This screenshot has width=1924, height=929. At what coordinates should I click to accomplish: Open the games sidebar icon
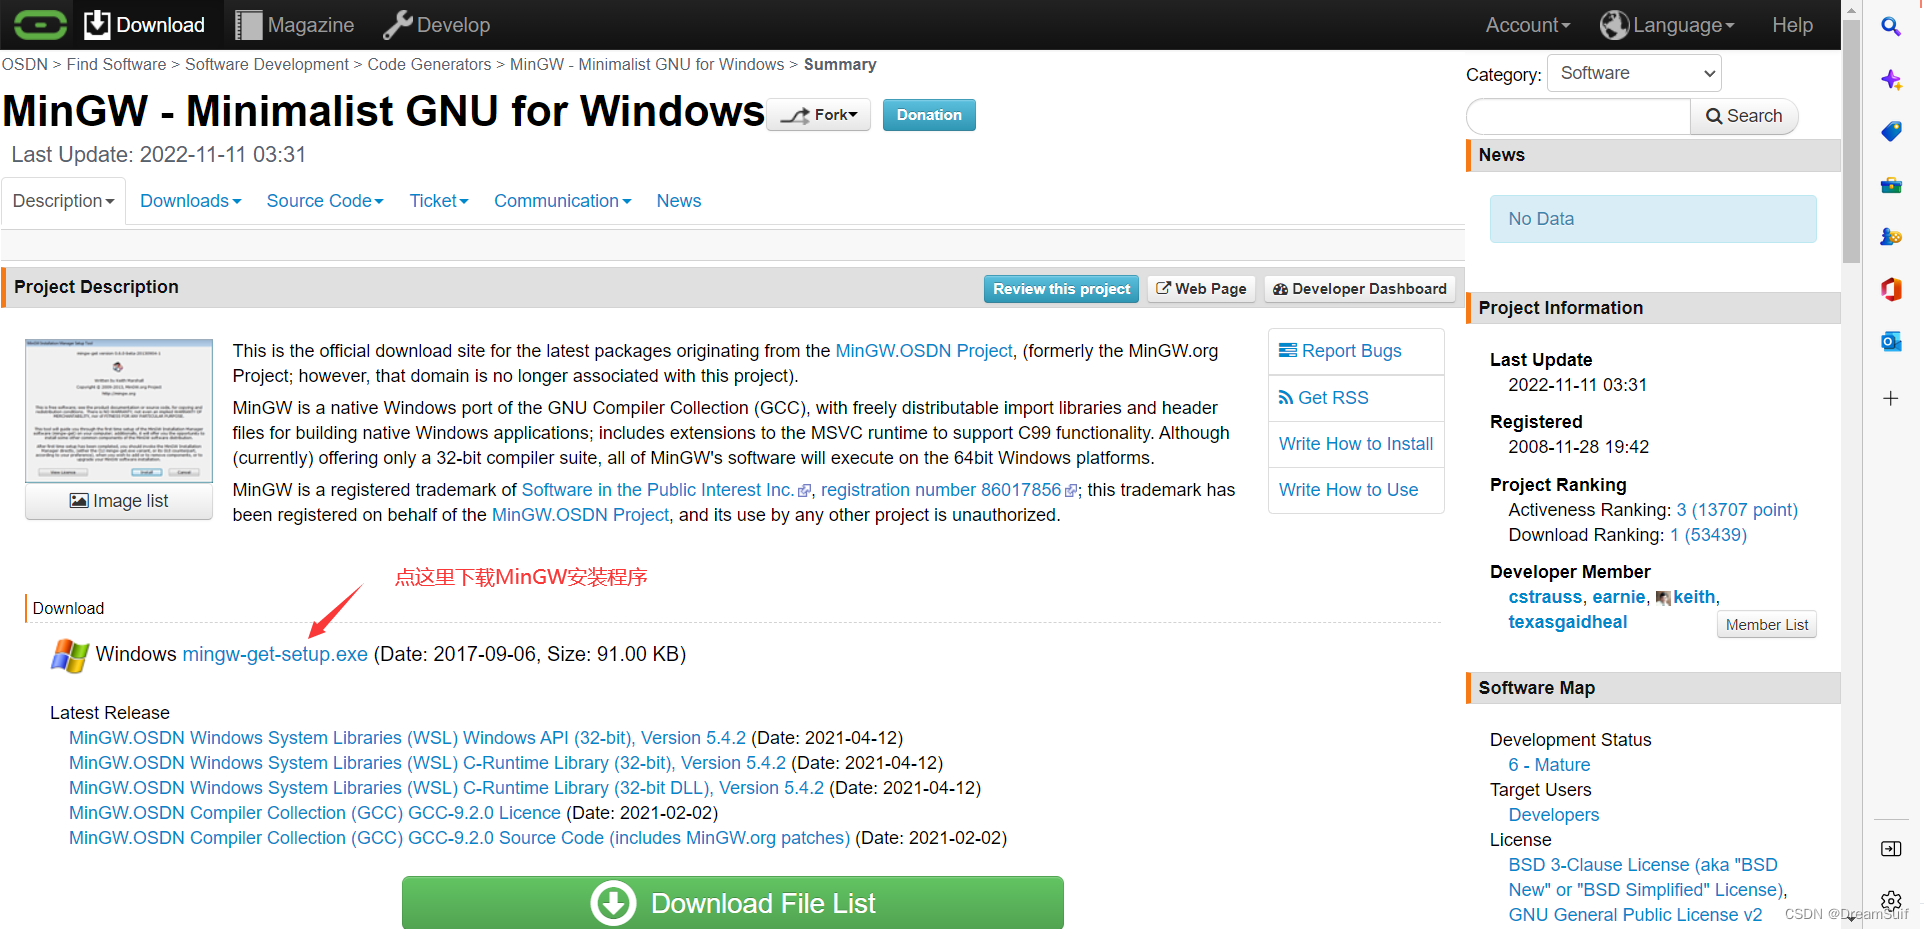coord(1891,237)
